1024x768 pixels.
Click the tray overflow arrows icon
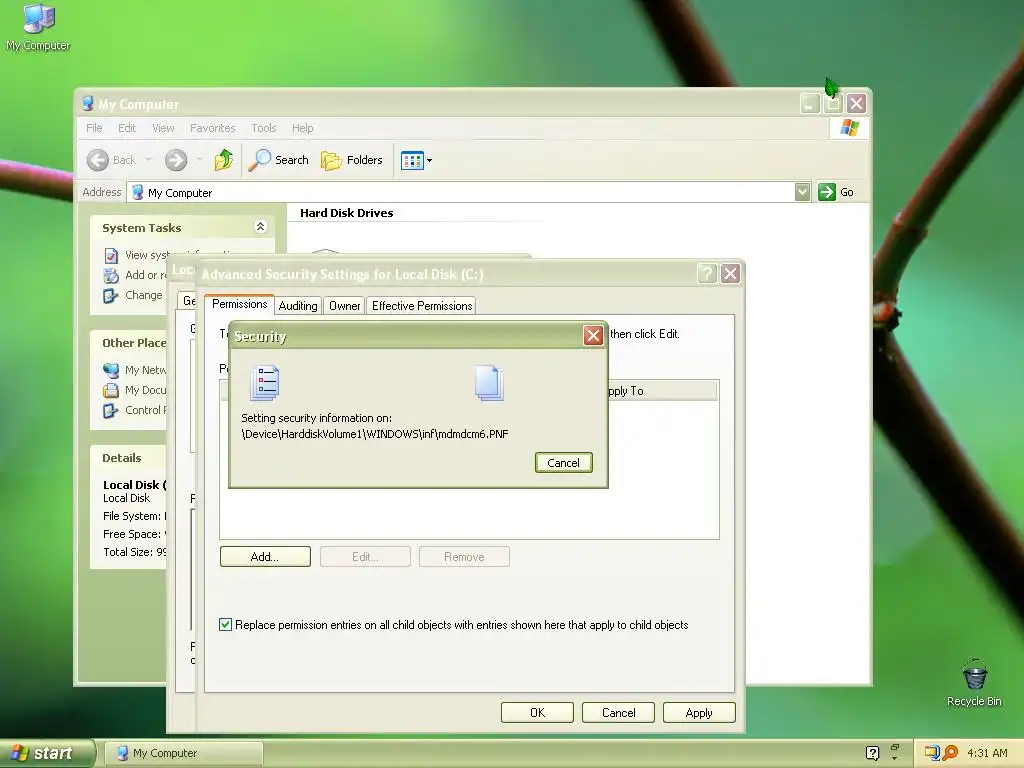(x=895, y=752)
